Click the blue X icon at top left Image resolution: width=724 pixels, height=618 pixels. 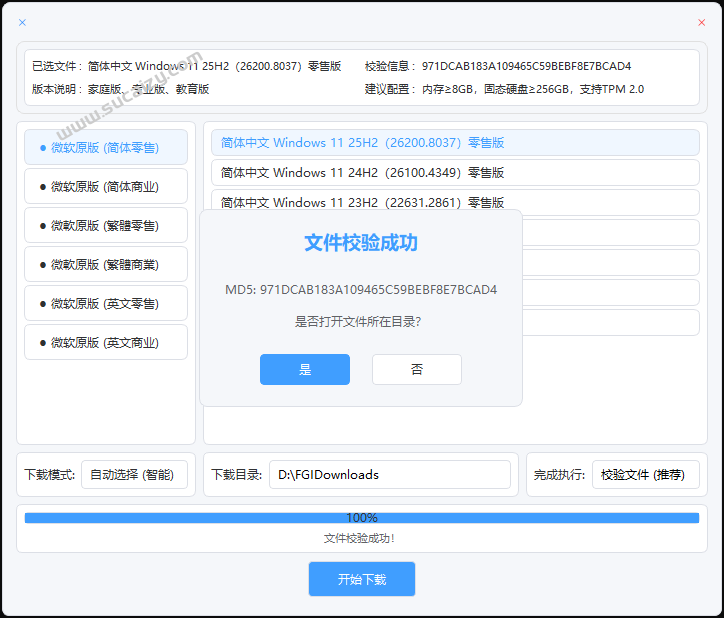pos(22,22)
